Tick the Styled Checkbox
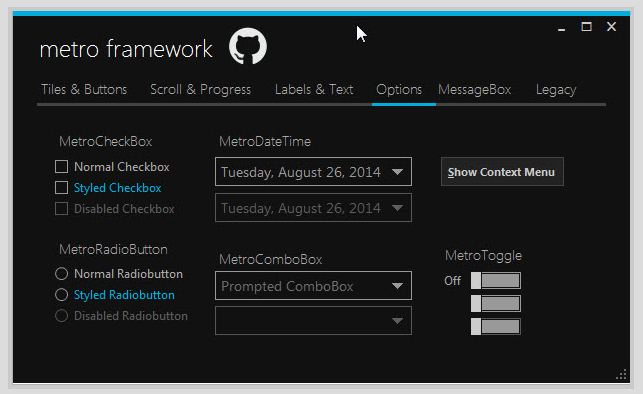The height and width of the screenshot is (394, 643). [x=62, y=187]
